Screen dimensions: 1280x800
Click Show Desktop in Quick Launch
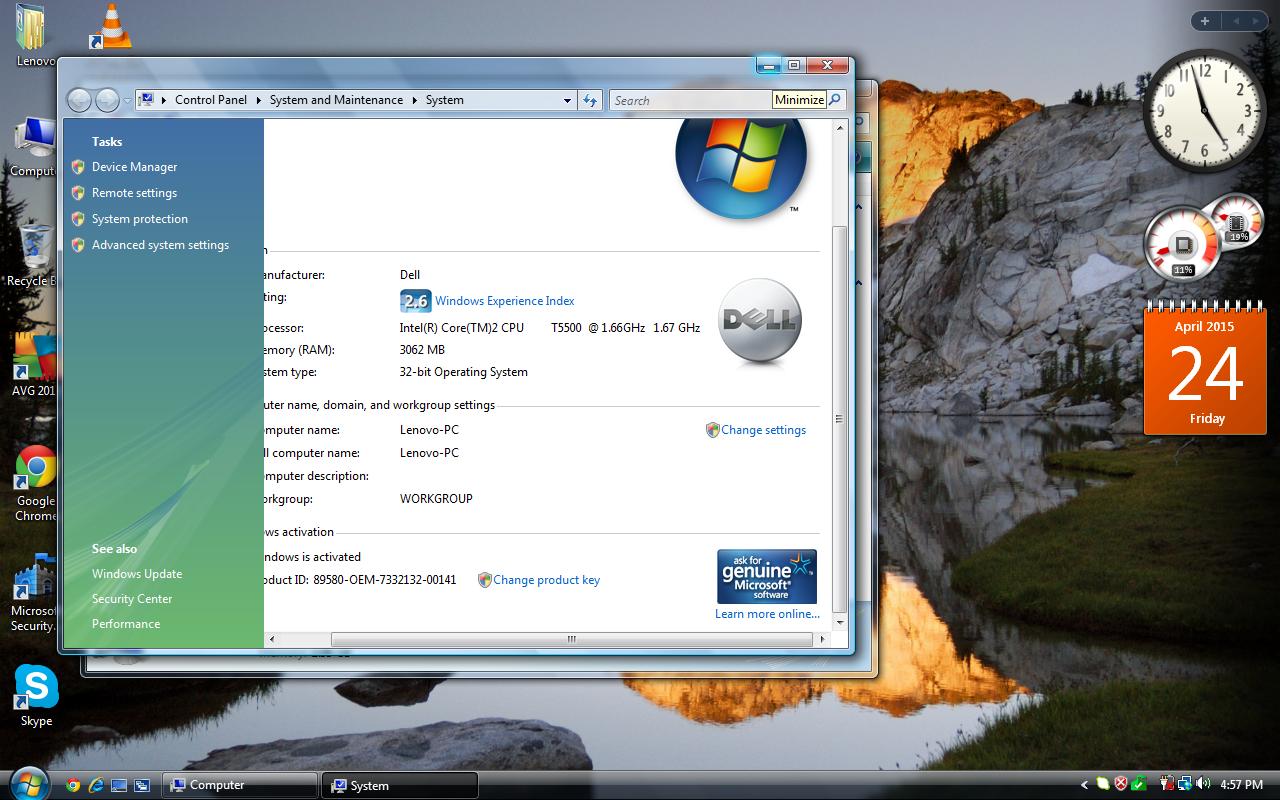tap(119, 785)
